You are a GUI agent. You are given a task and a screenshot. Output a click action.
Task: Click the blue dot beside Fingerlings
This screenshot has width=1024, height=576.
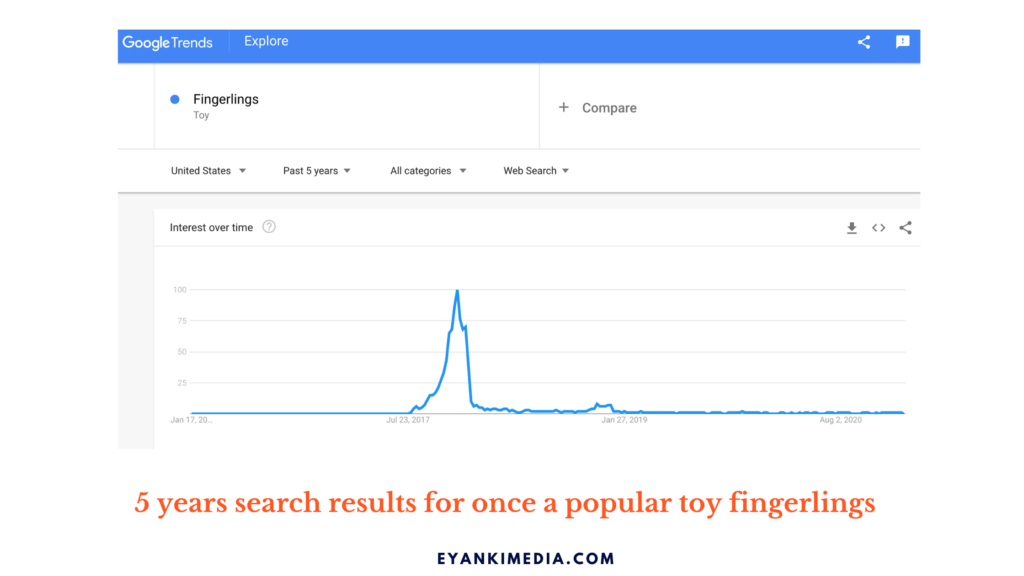tap(174, 99)
